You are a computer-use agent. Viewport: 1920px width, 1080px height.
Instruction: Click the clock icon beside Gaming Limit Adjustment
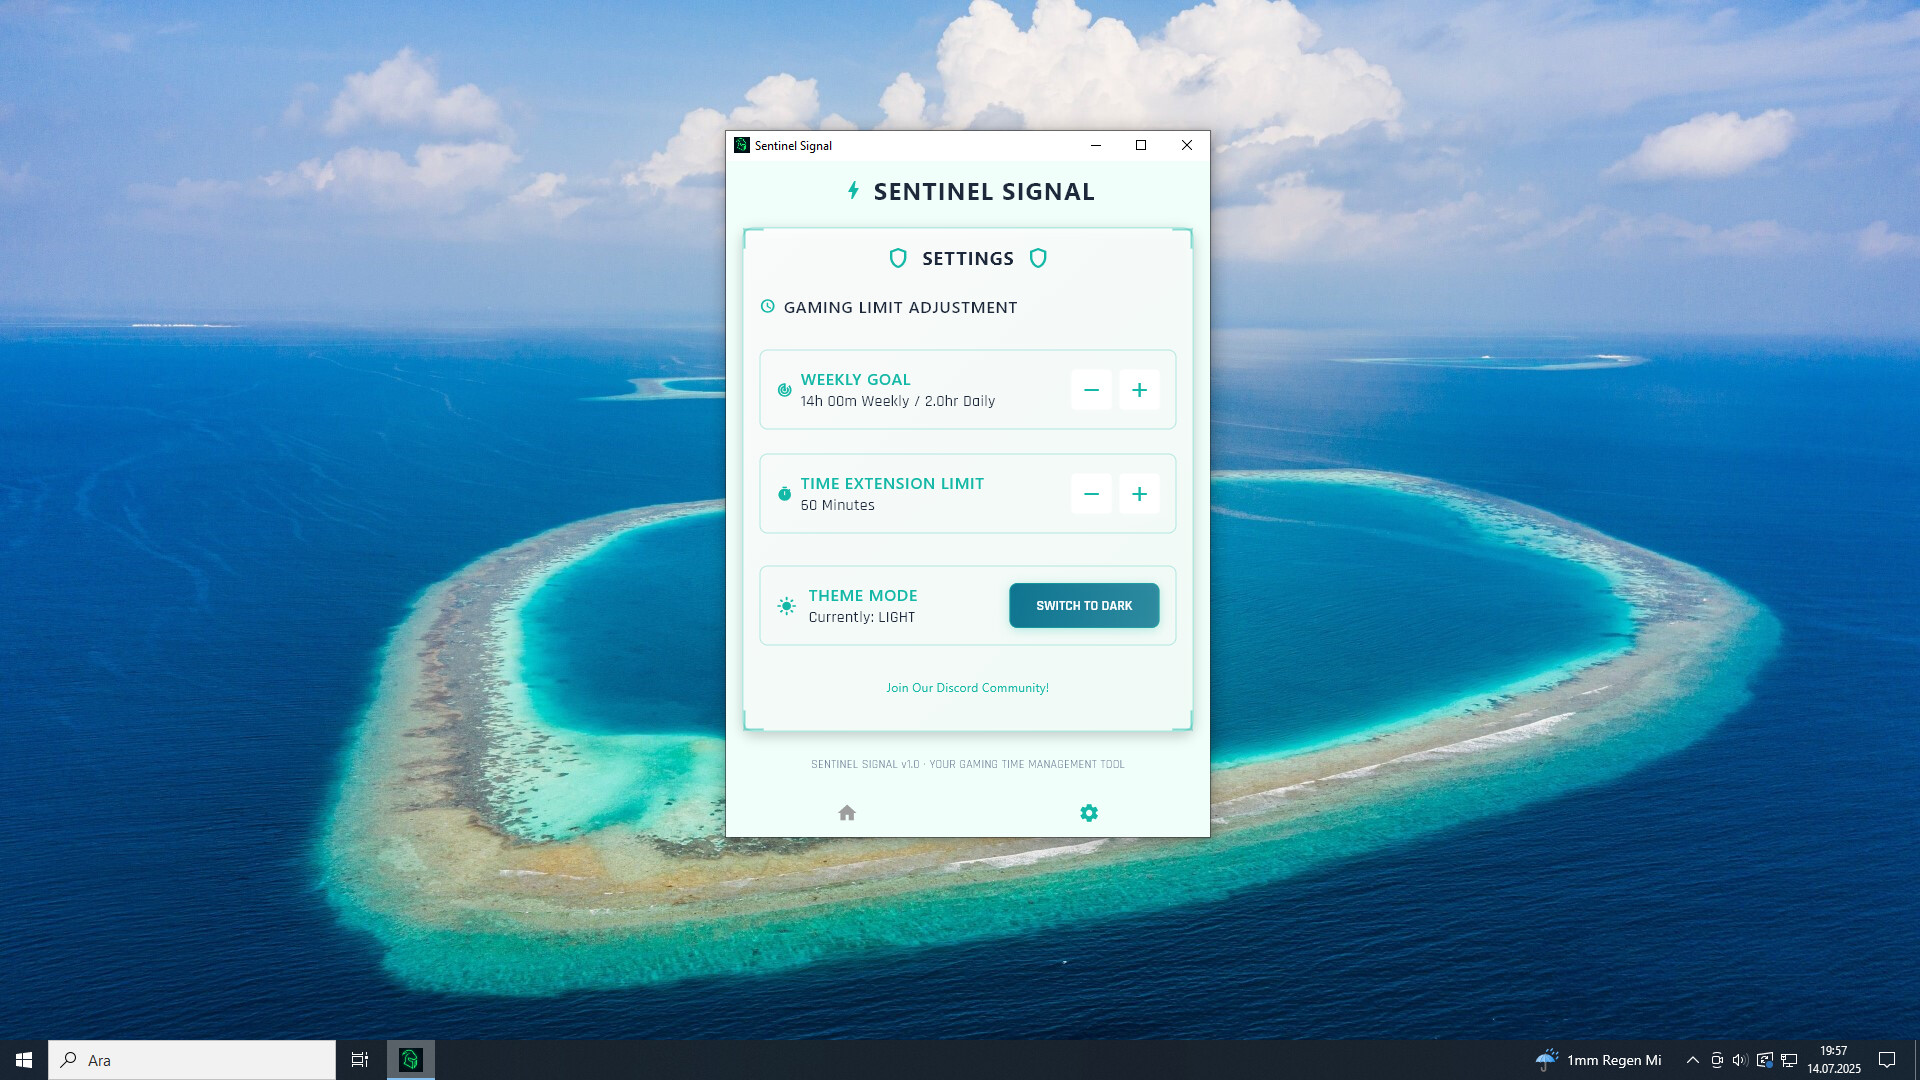pos(767,307)
